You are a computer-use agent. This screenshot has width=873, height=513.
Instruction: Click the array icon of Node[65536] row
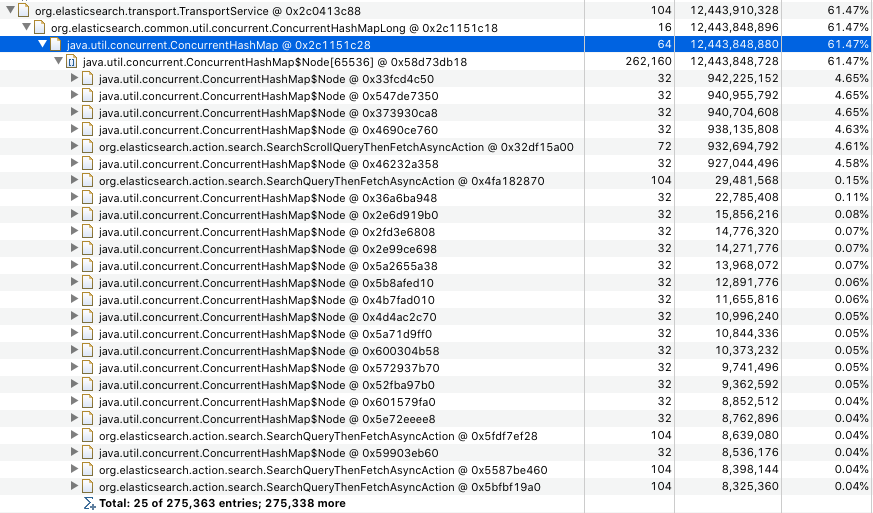pos(72,61)
